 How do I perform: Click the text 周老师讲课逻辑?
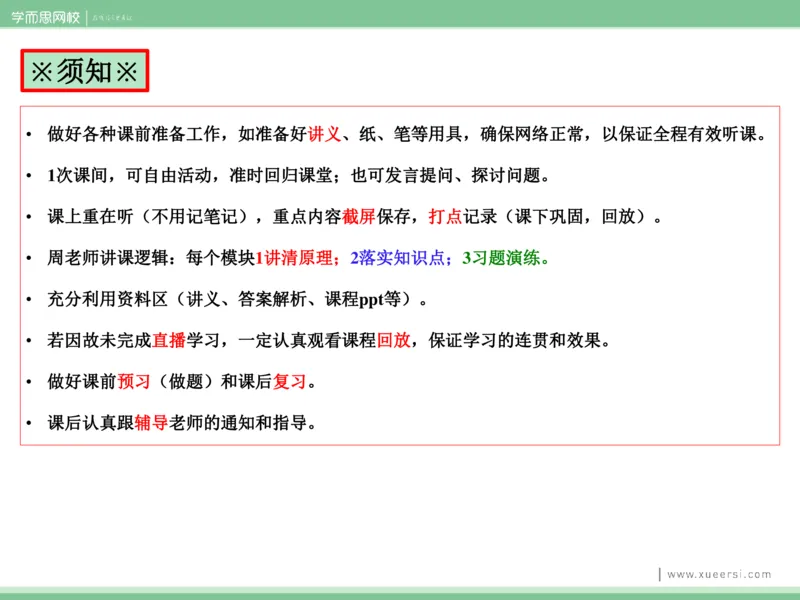(x=108, y=258)
